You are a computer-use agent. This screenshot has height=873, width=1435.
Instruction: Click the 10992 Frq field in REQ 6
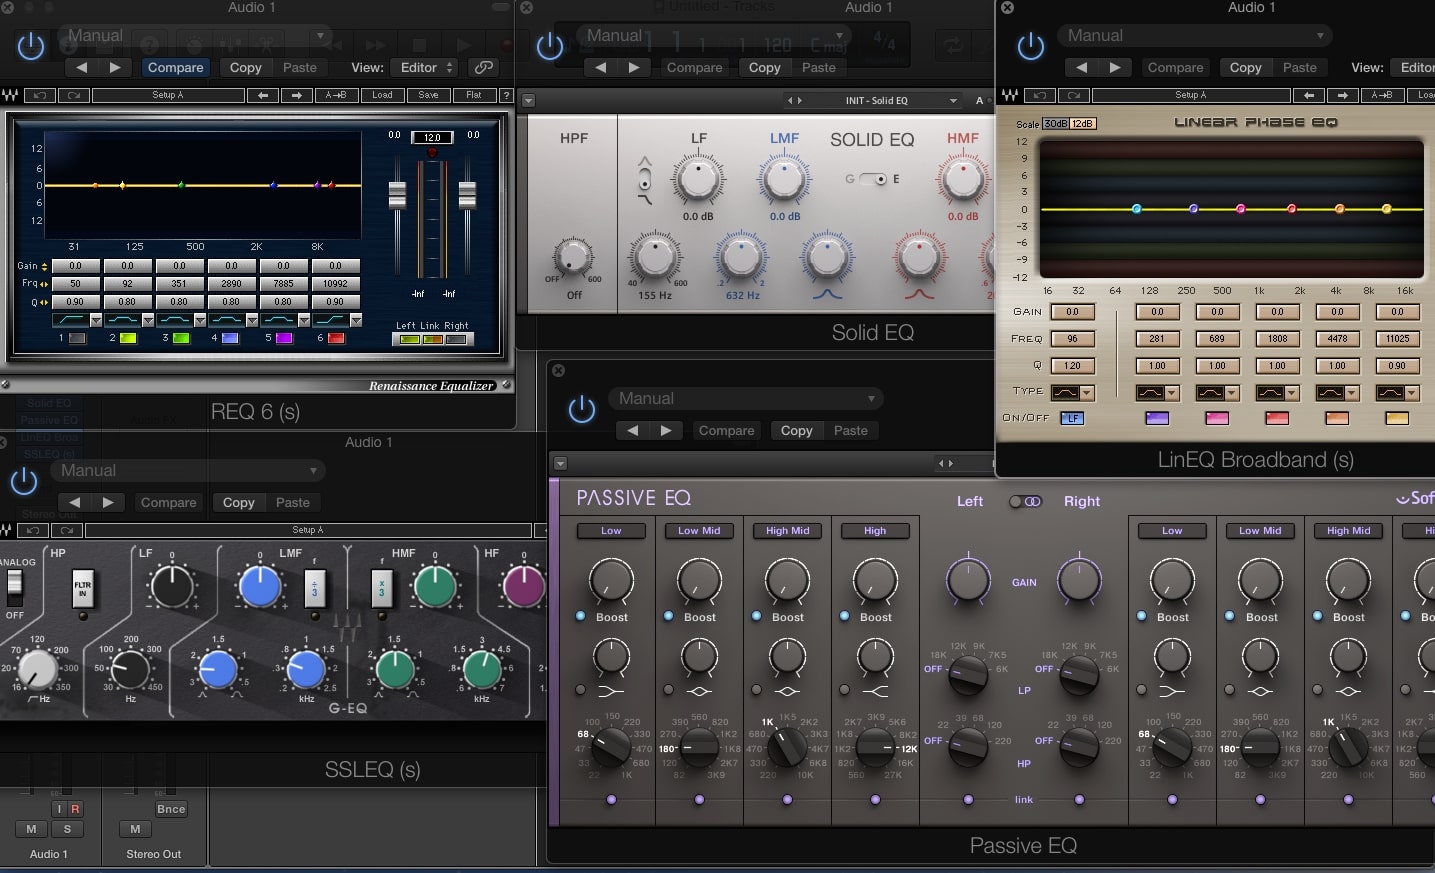click(x=336, y=284)
